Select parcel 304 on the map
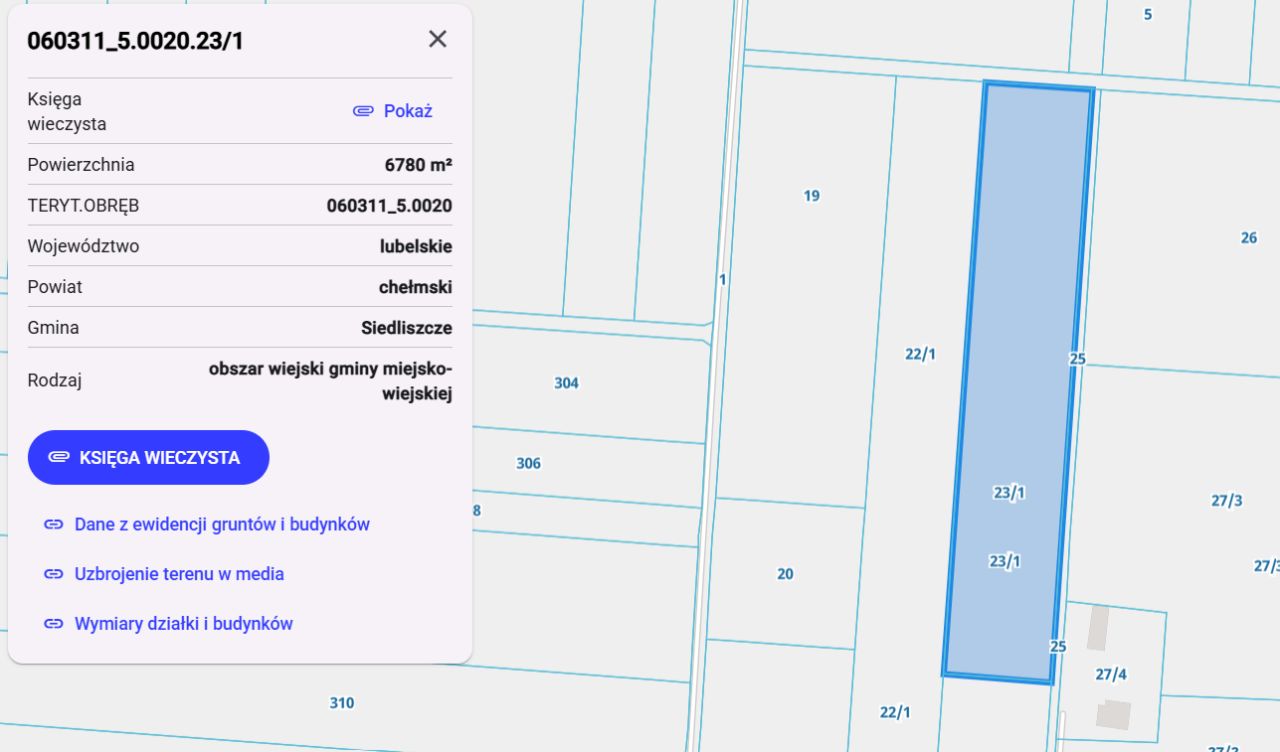This screenshot has height=752, width=1280. [x=566, y=383]
